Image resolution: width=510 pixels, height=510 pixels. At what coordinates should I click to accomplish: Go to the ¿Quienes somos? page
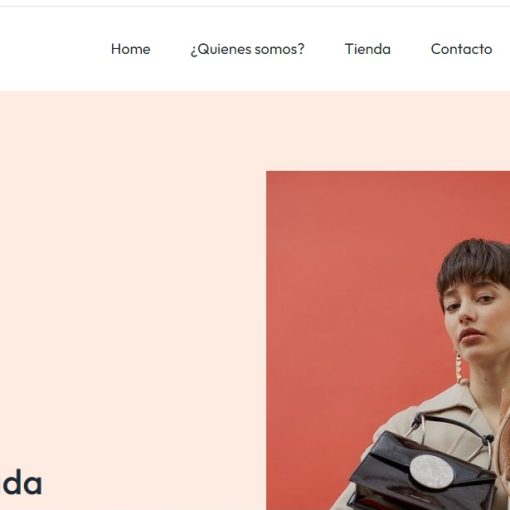tap(247, 49)
